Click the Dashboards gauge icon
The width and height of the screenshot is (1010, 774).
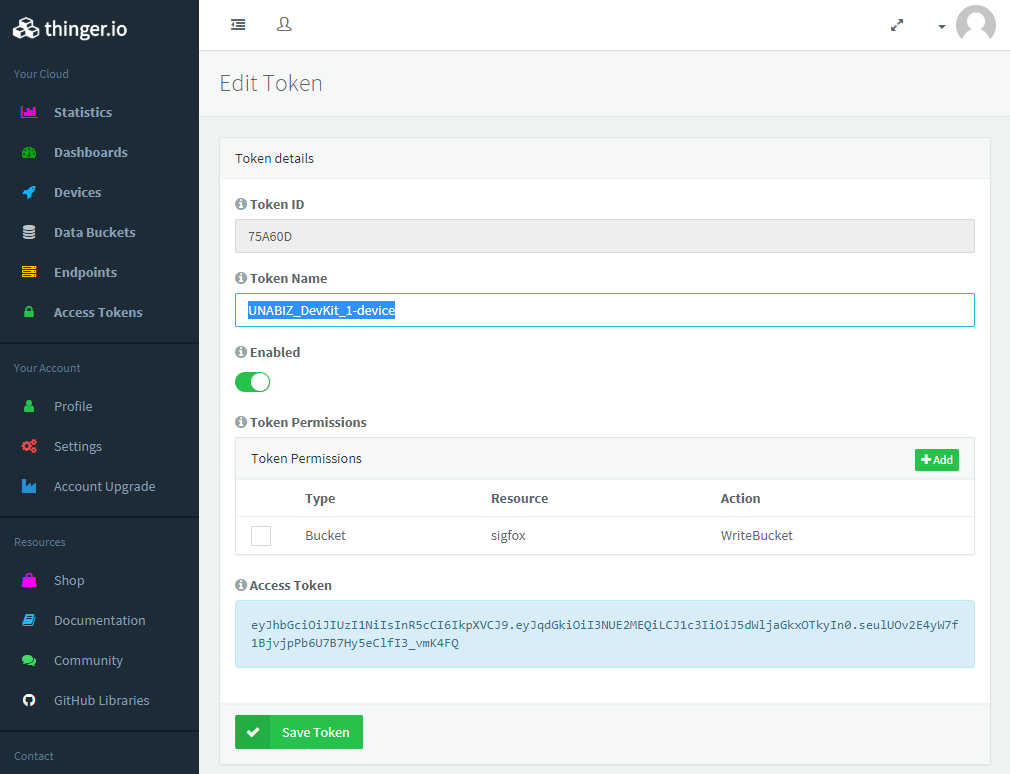click(x=29, y=153)
